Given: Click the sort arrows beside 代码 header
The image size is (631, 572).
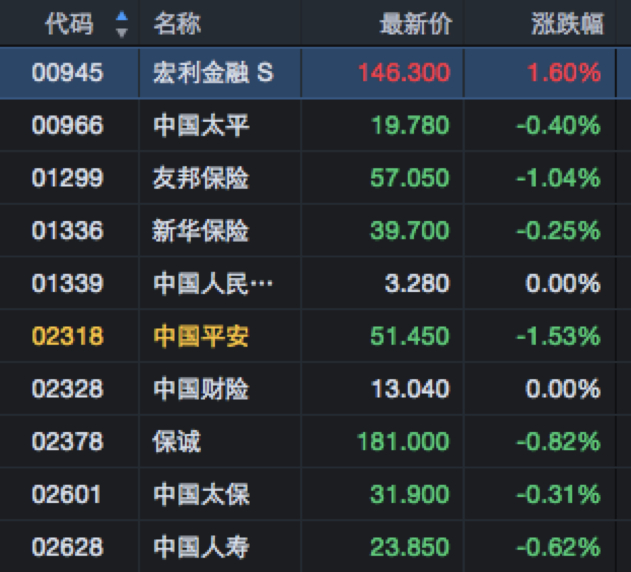Looking at the screenshot, I should pos(122,24).
